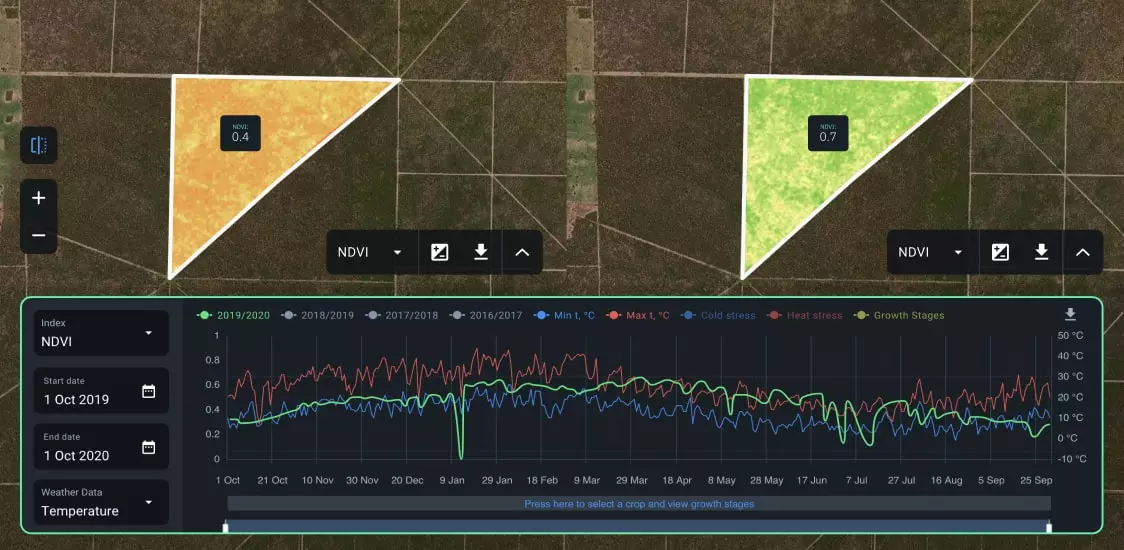Collapse the left map toolbar chevron
The height and width of the screenshot is (550, 1124).
click(x=522, y=252)
